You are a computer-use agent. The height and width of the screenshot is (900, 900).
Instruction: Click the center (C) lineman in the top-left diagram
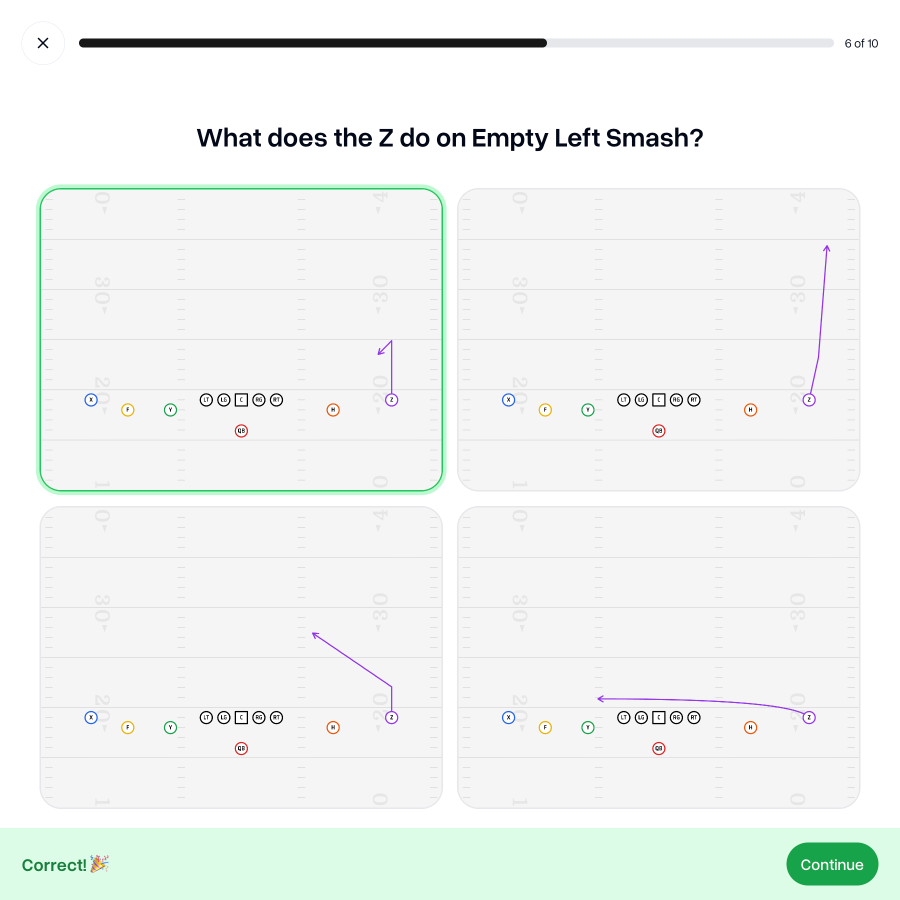click(241, 399)
